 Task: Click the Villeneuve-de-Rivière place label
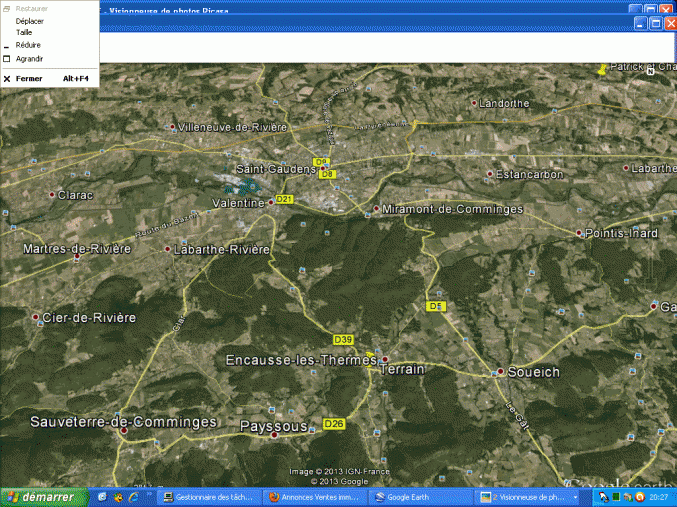tap(232, 127)
